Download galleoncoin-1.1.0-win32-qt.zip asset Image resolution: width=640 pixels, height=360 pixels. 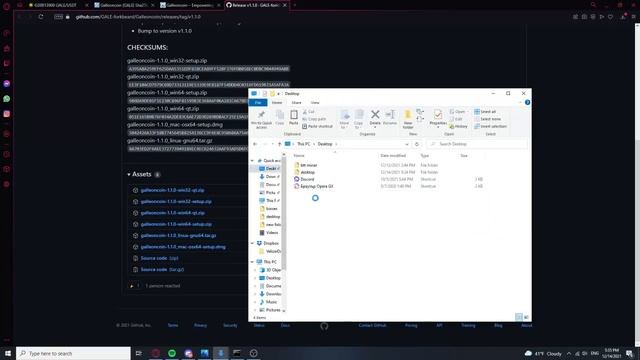coord(172,190)
